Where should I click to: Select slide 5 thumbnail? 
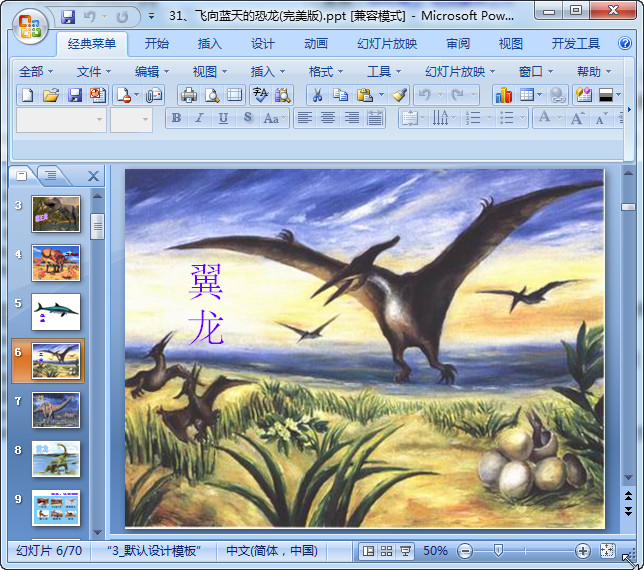coord(56,312)
